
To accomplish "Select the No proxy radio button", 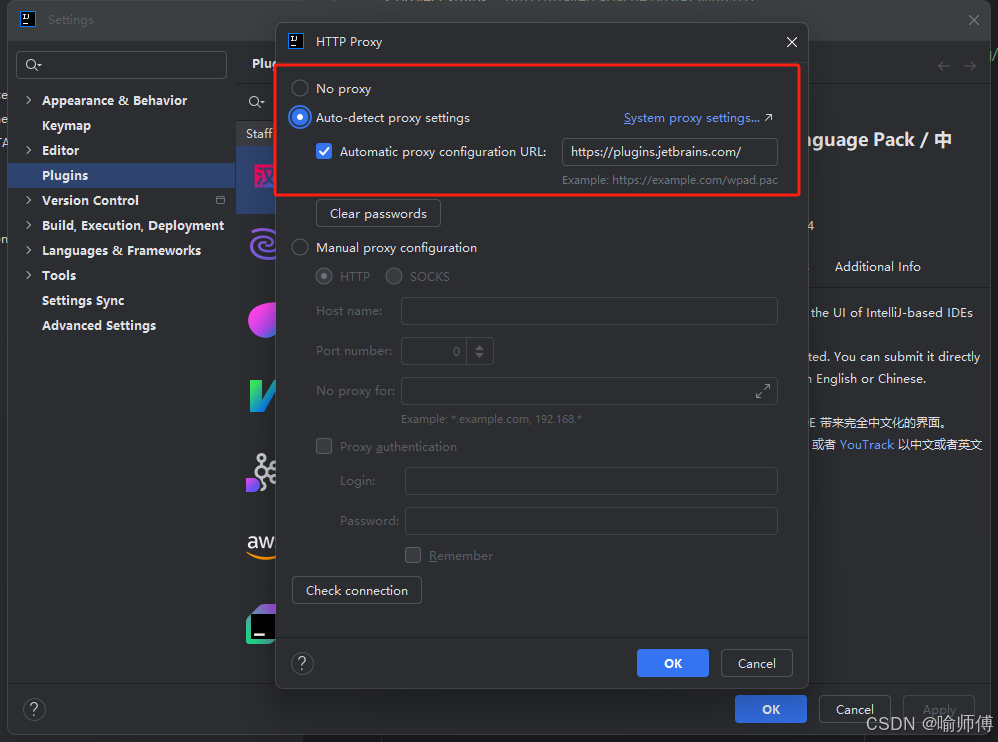I will pyautogui.click(x=300, y=88).
